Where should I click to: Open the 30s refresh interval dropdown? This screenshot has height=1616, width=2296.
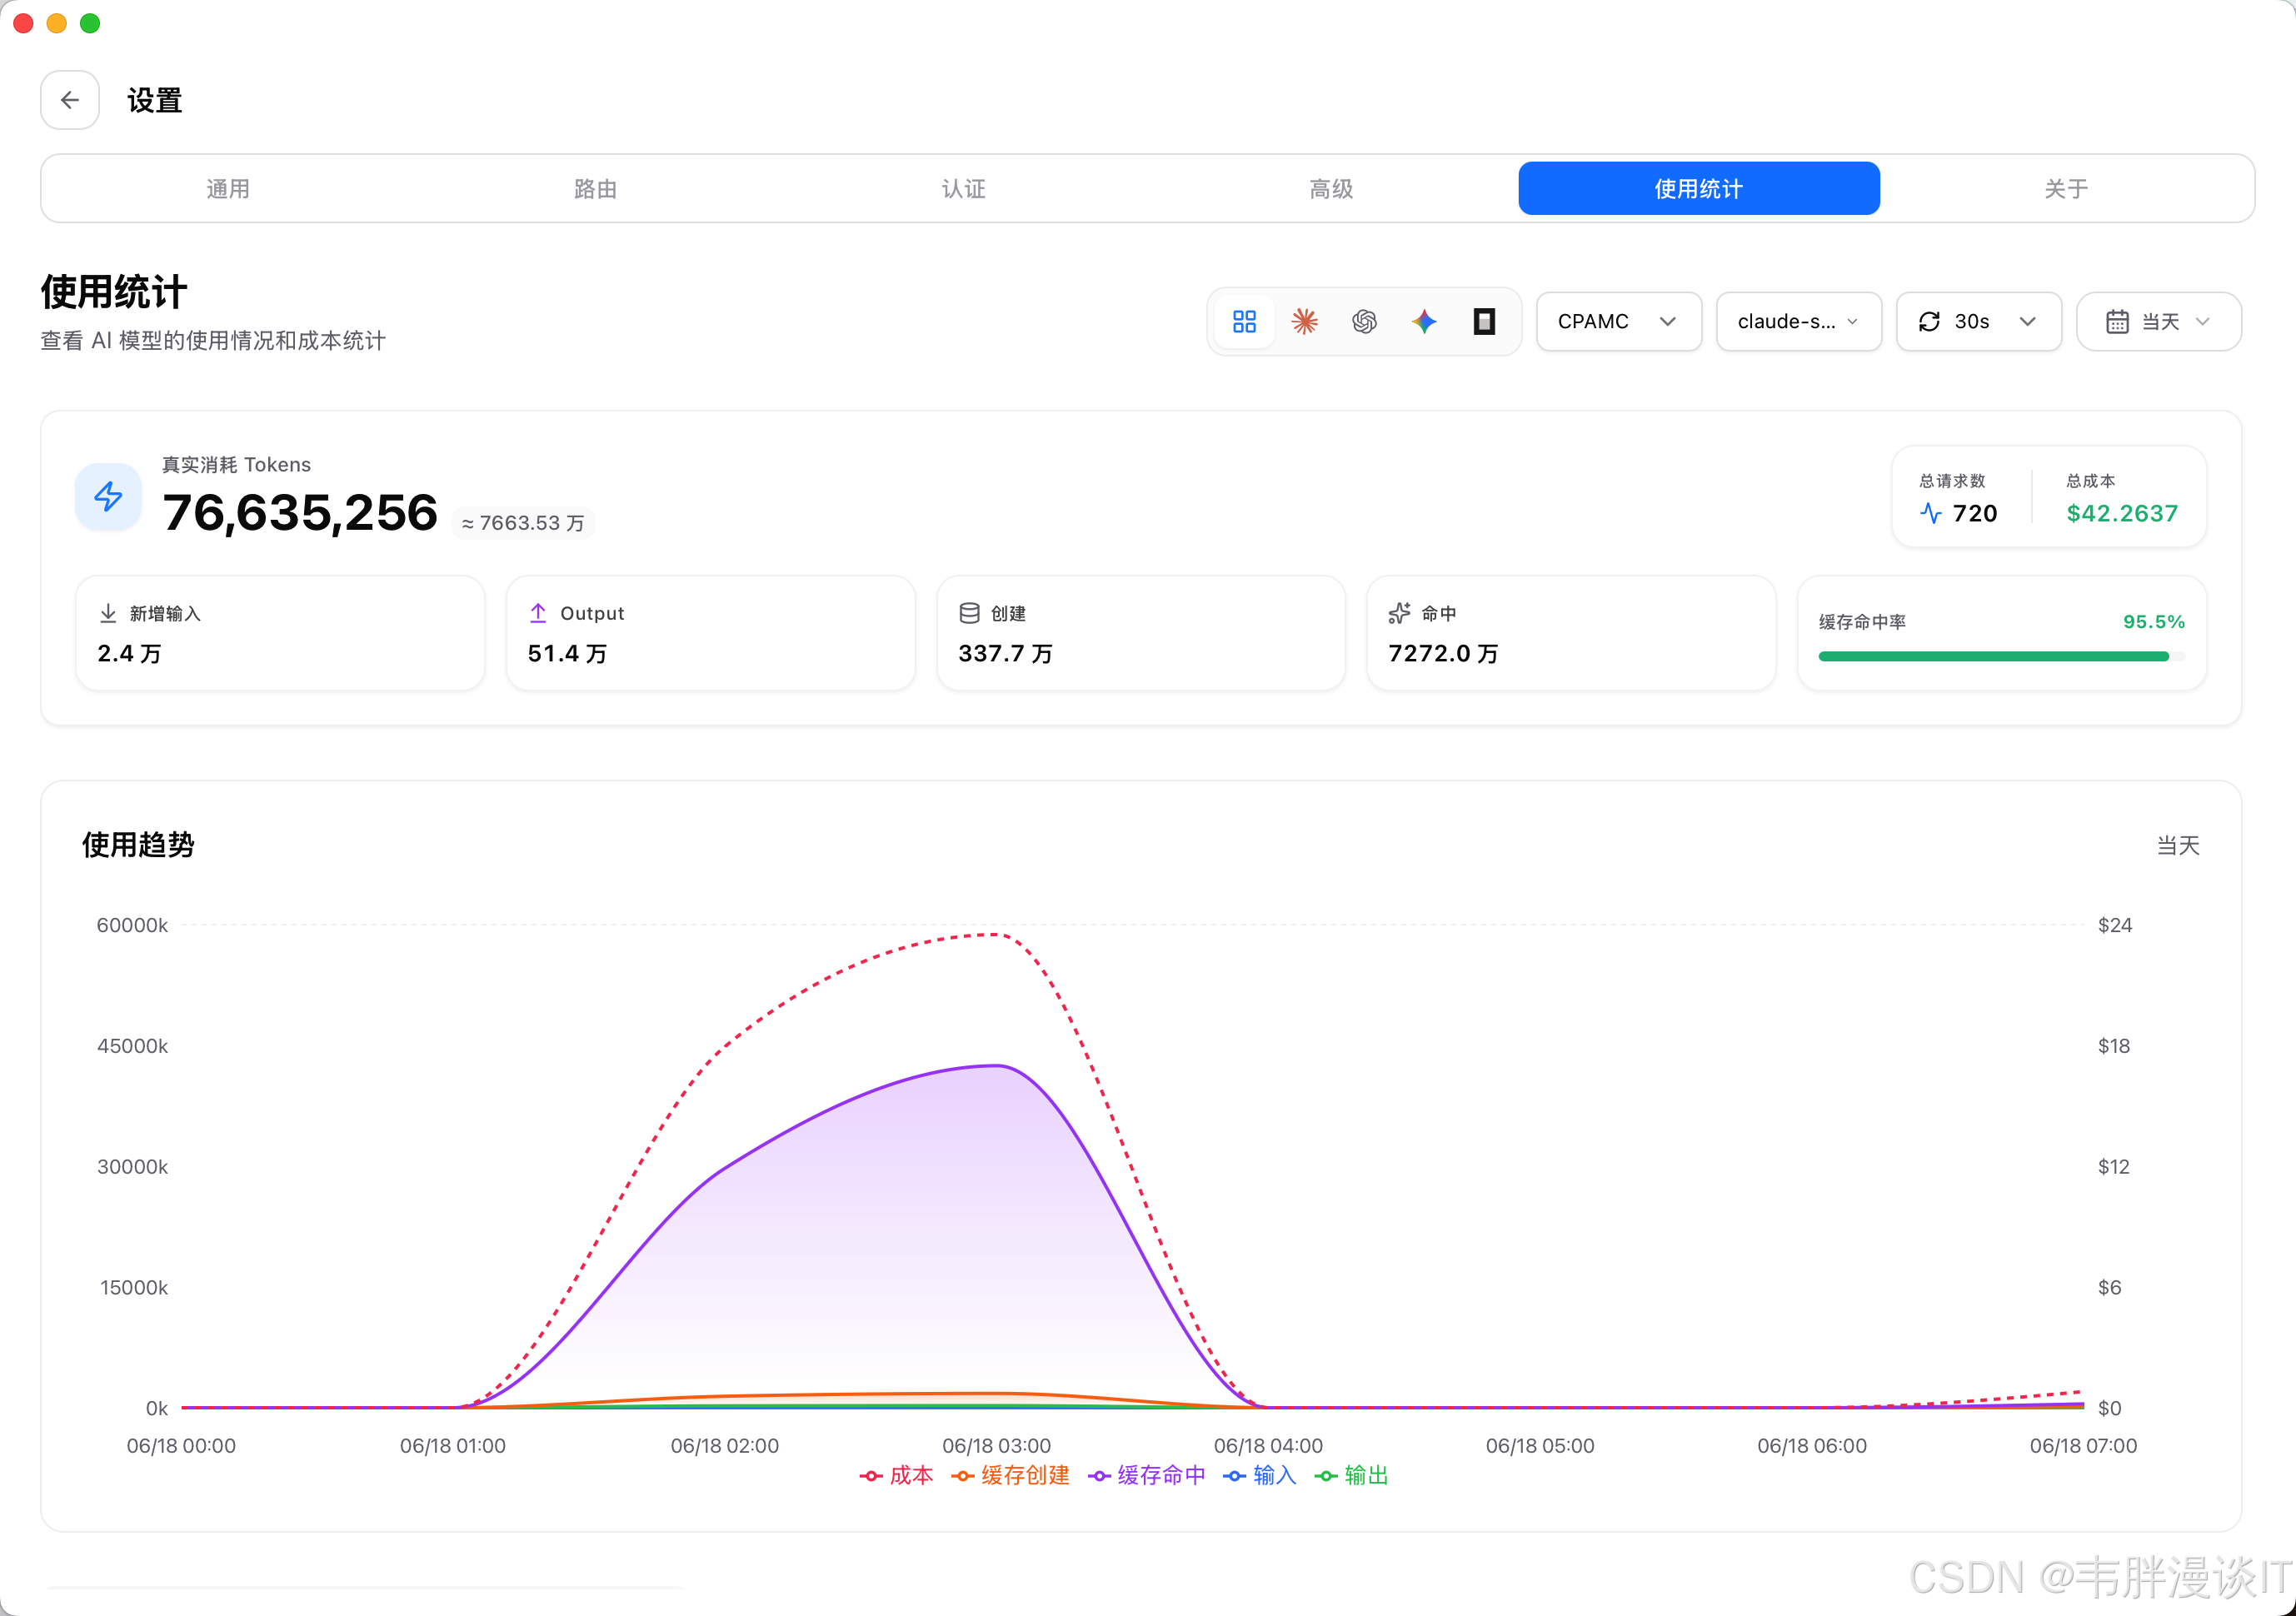click(1979, 321)
